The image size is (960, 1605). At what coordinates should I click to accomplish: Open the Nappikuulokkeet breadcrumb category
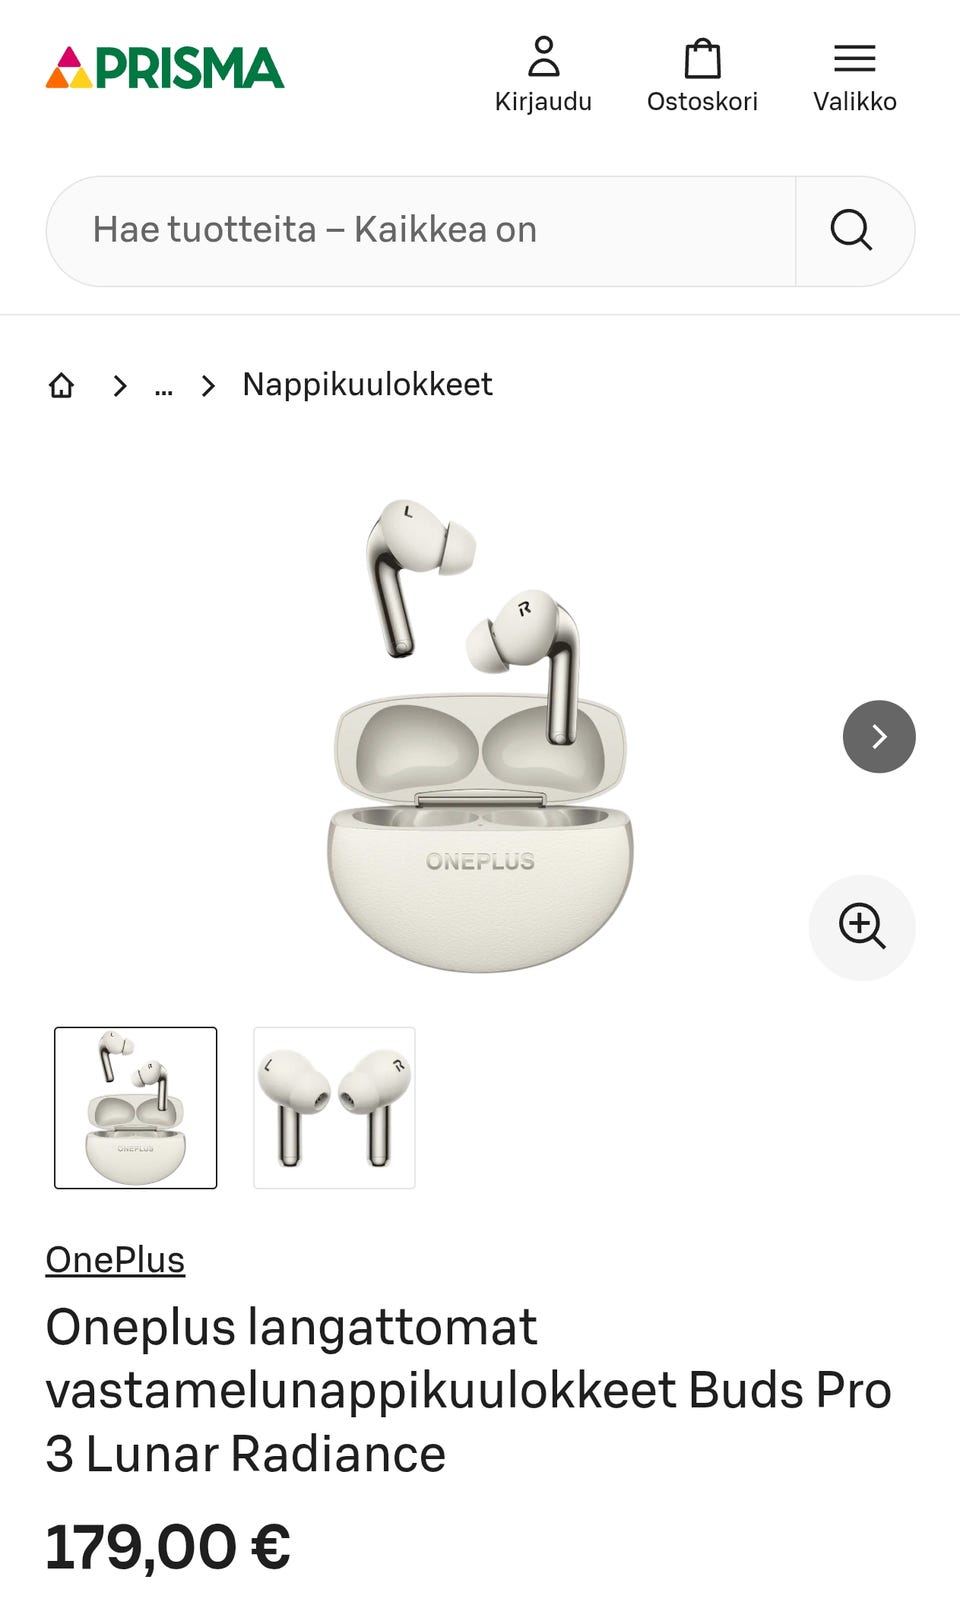367,385
